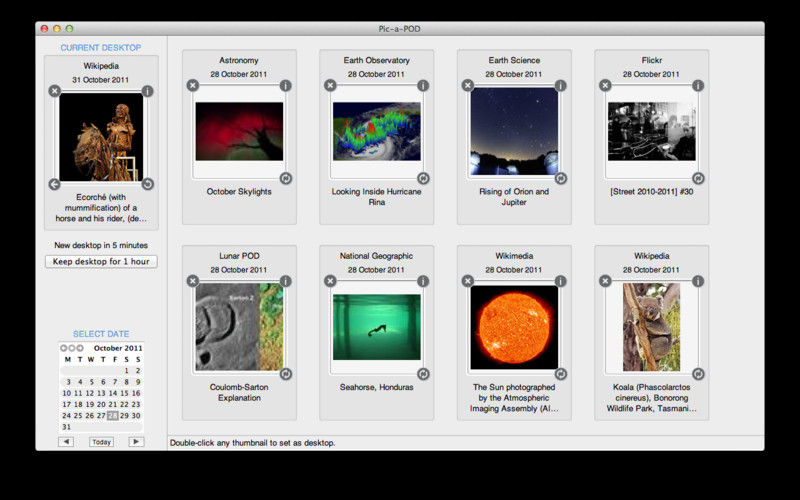The image size is (800, 500).
Task: Refresh the Seahorse, Honduras picture
Action: 423,374
